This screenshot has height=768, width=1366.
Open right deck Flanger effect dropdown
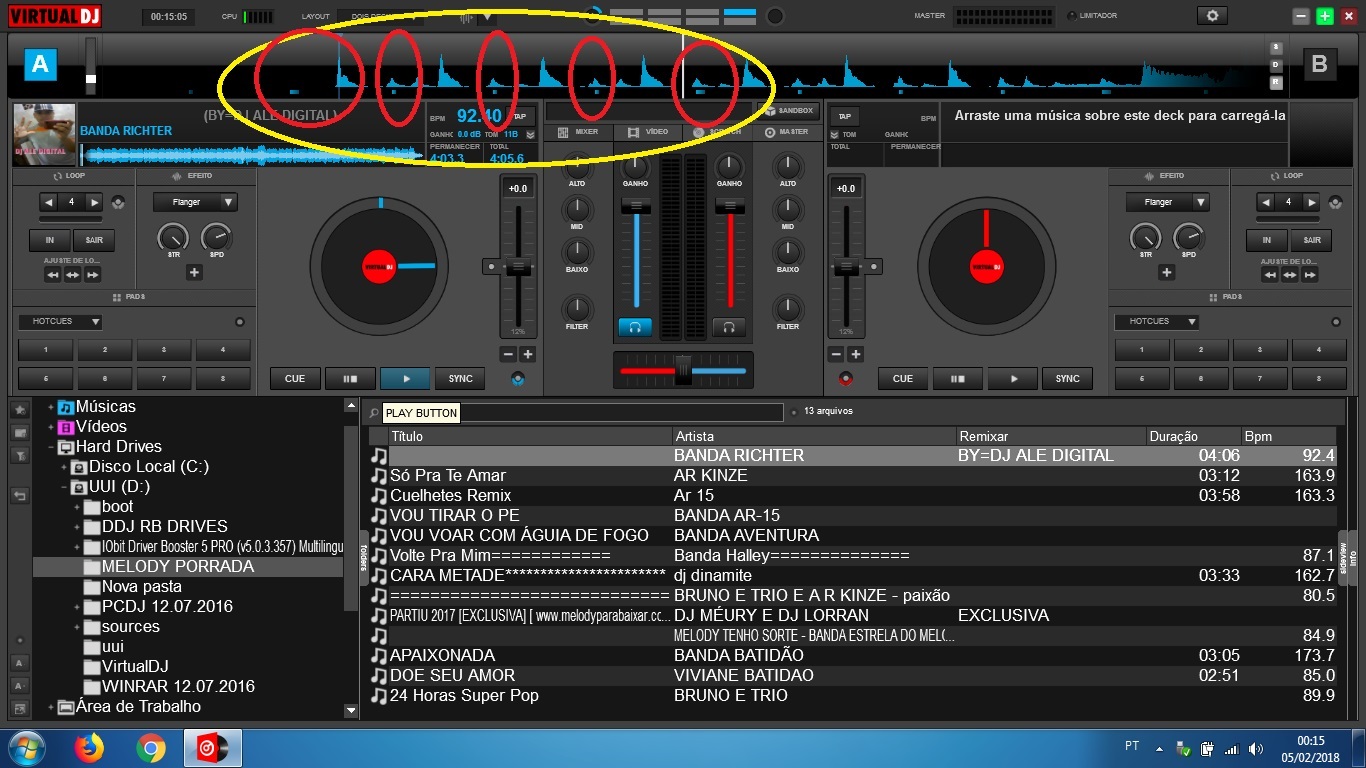(1167, 202)
